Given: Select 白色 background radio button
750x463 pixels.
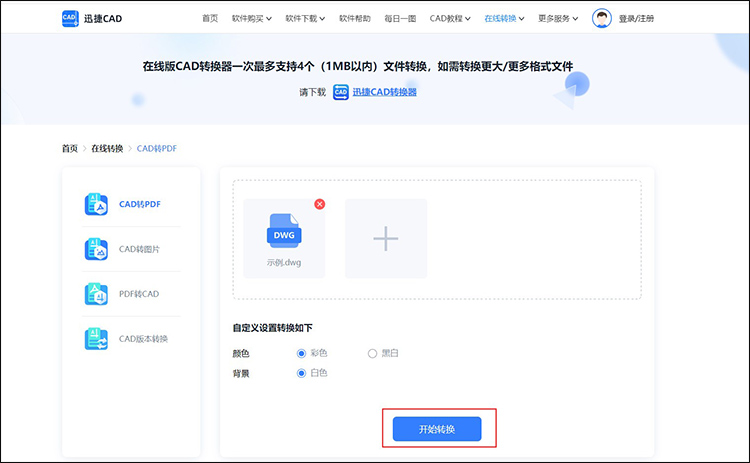Looking at the screenshot, I should (301, 373).
